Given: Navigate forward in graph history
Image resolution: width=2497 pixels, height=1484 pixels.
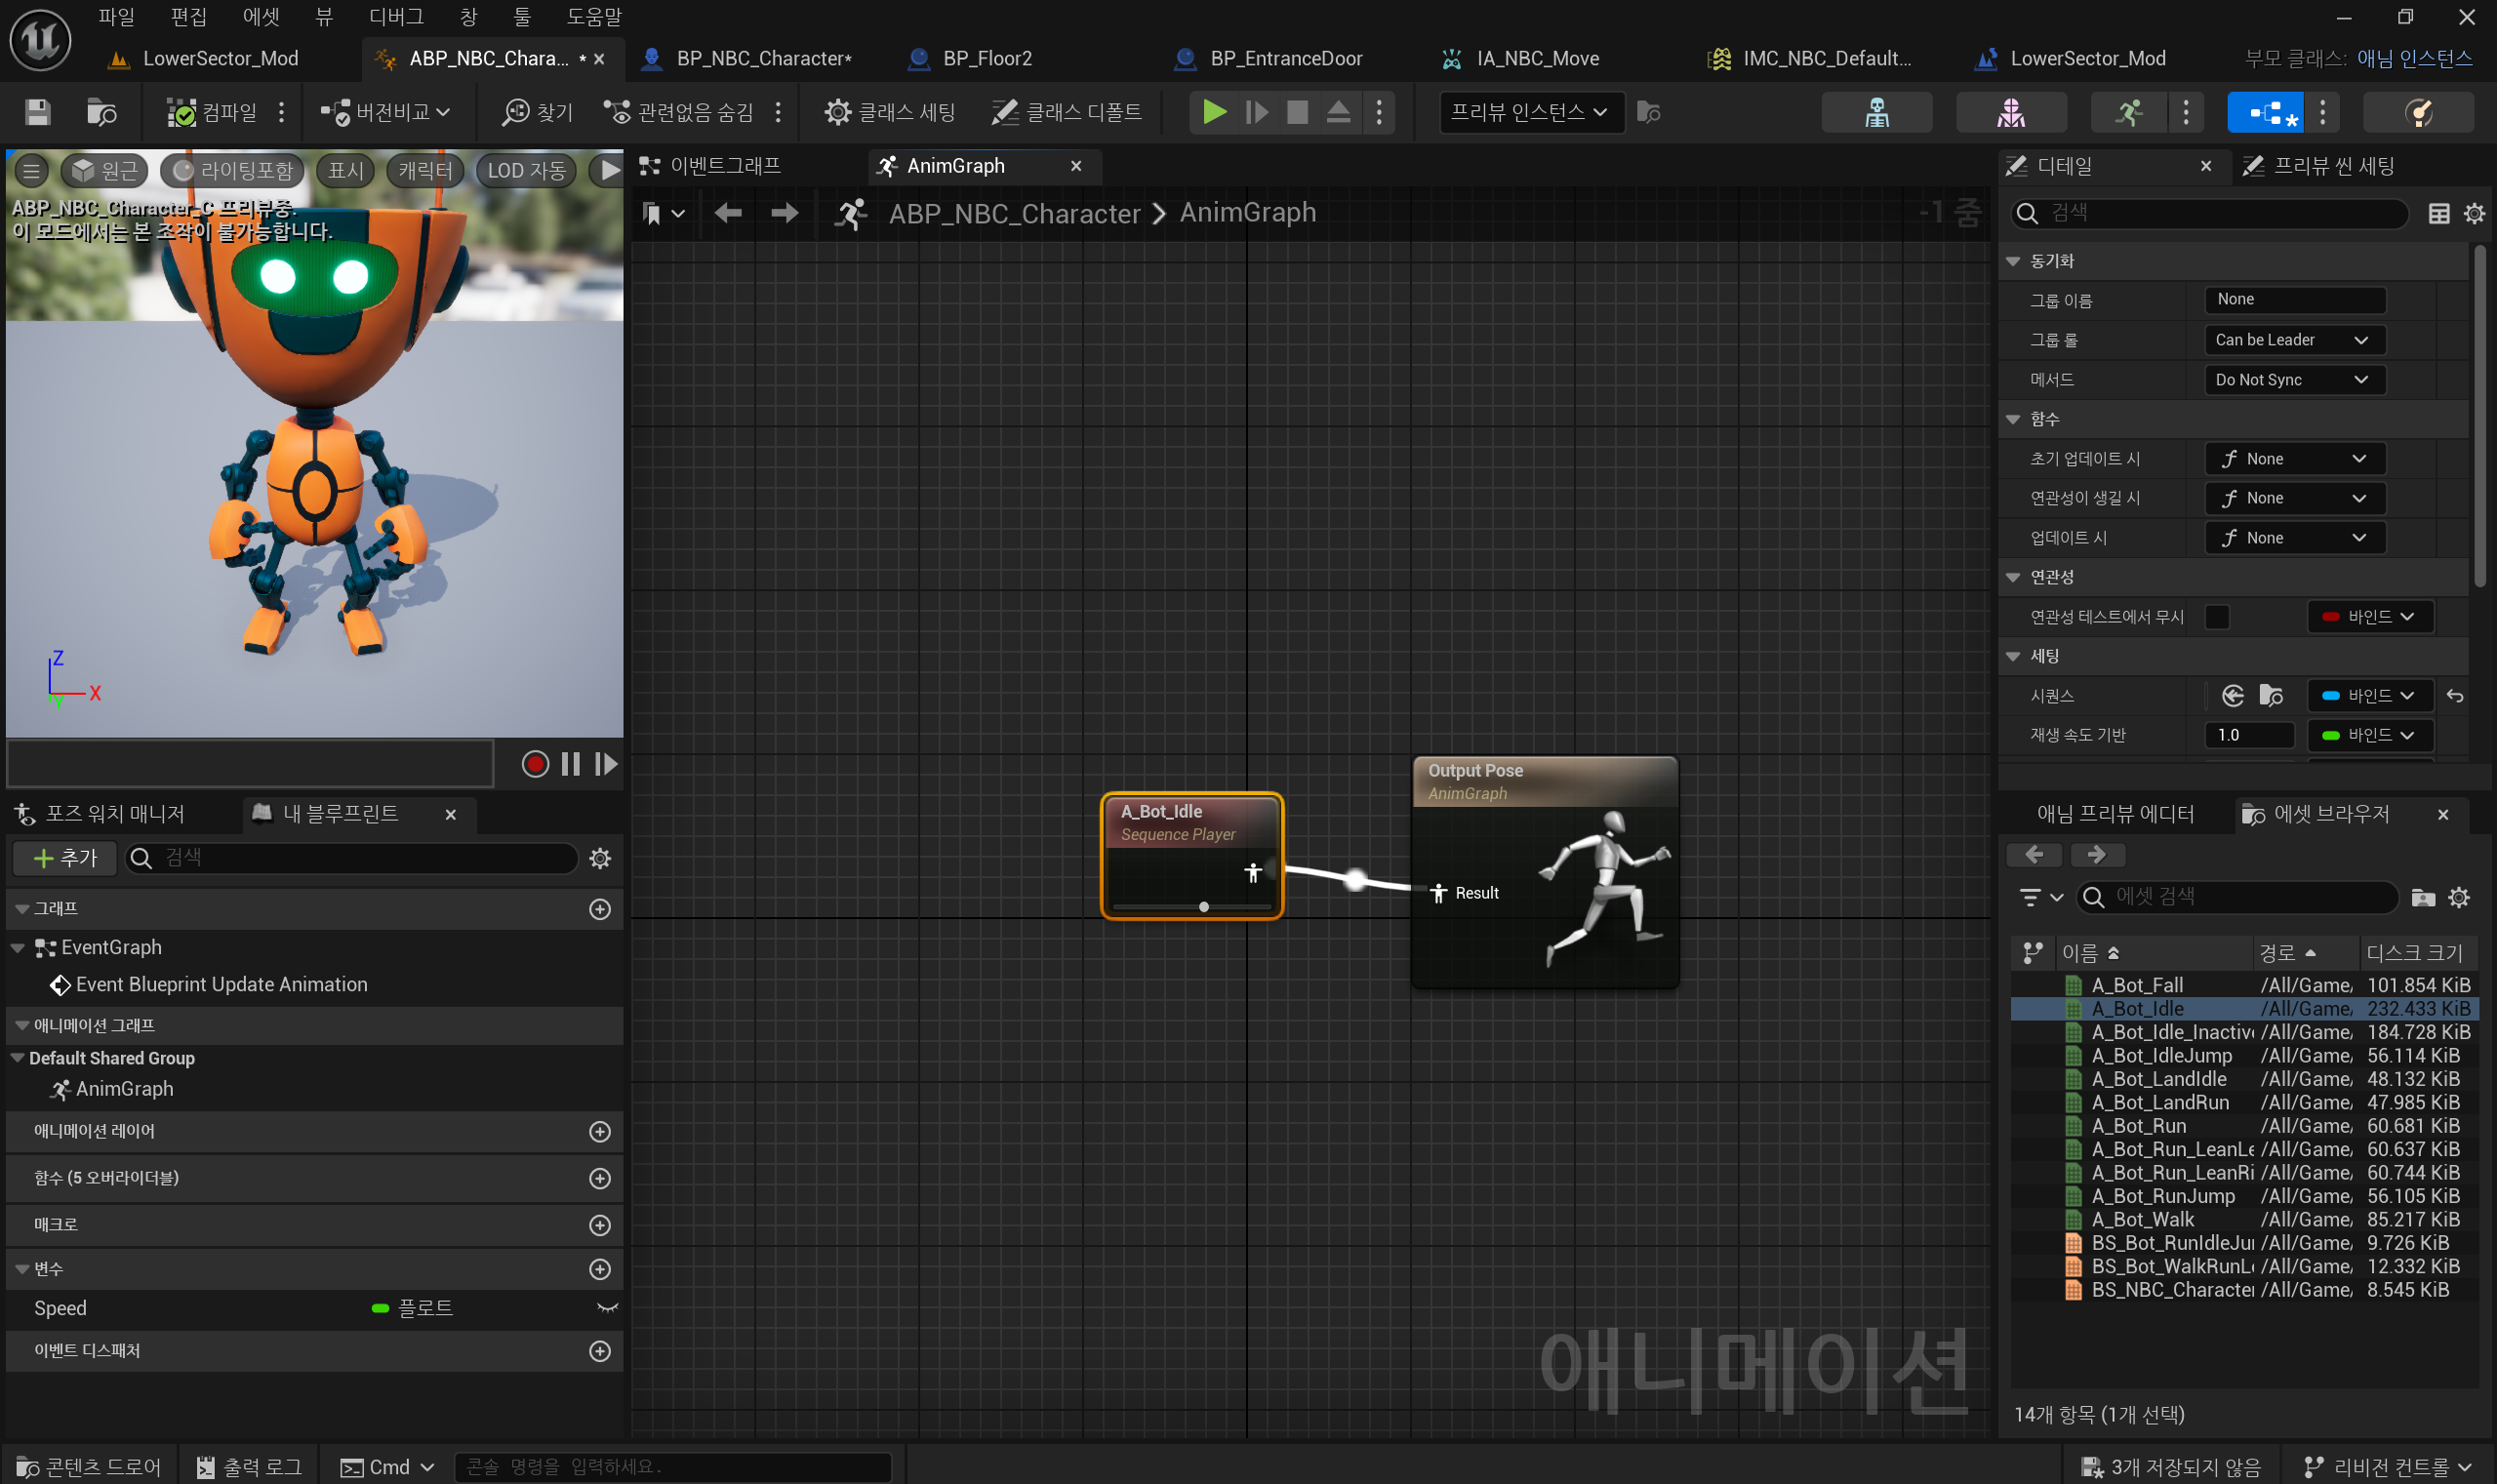Looking at the screenshot, I should (785, 213).
